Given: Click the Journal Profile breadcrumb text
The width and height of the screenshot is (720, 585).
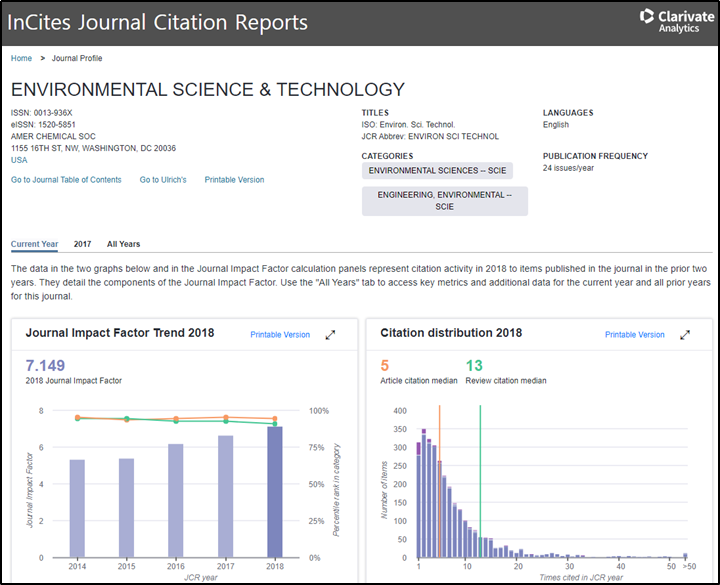Looking at the screenshot, I should [77, 58].
